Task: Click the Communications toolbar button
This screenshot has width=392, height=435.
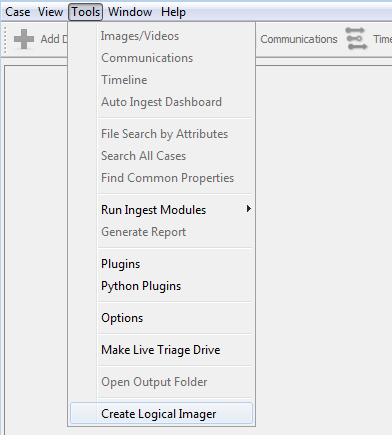Action: click(x=299, y=39)
